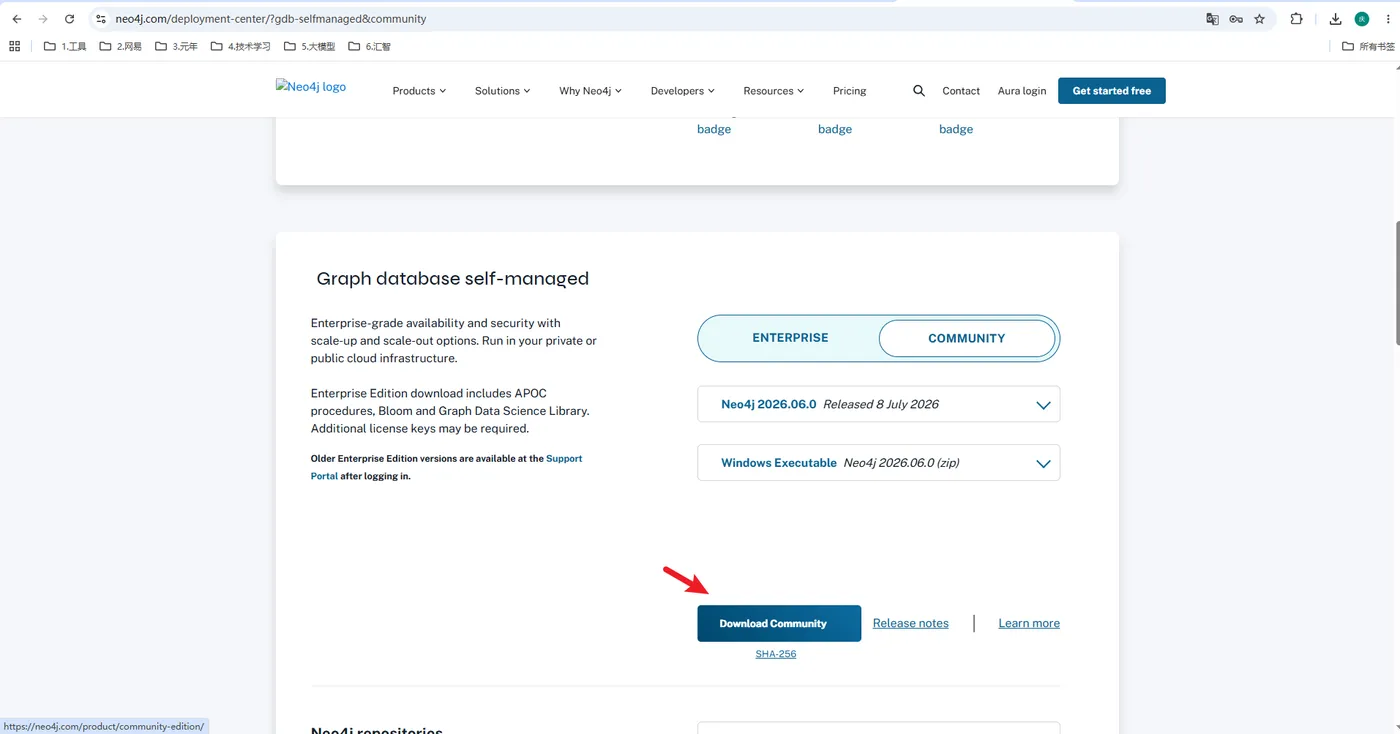Click the Neo4j logo
The image size is (1400, 734).
point(311,87)
